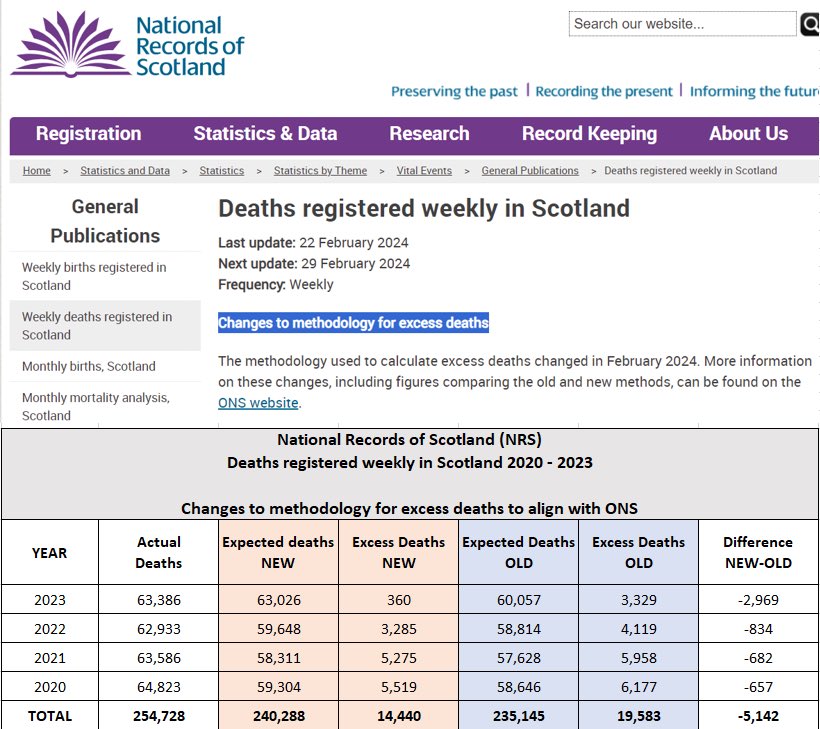Navigate to the Statistics breadcrumb

tap(221, 171)
